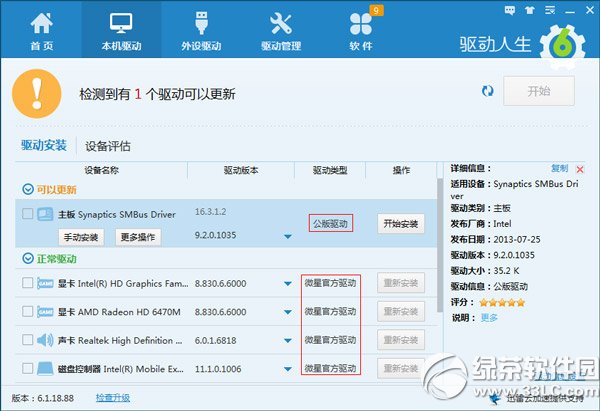Viewport: 600px width, 411px height.
Task: Click the Intel HD Graphics card icon
Action: [45, 283]
